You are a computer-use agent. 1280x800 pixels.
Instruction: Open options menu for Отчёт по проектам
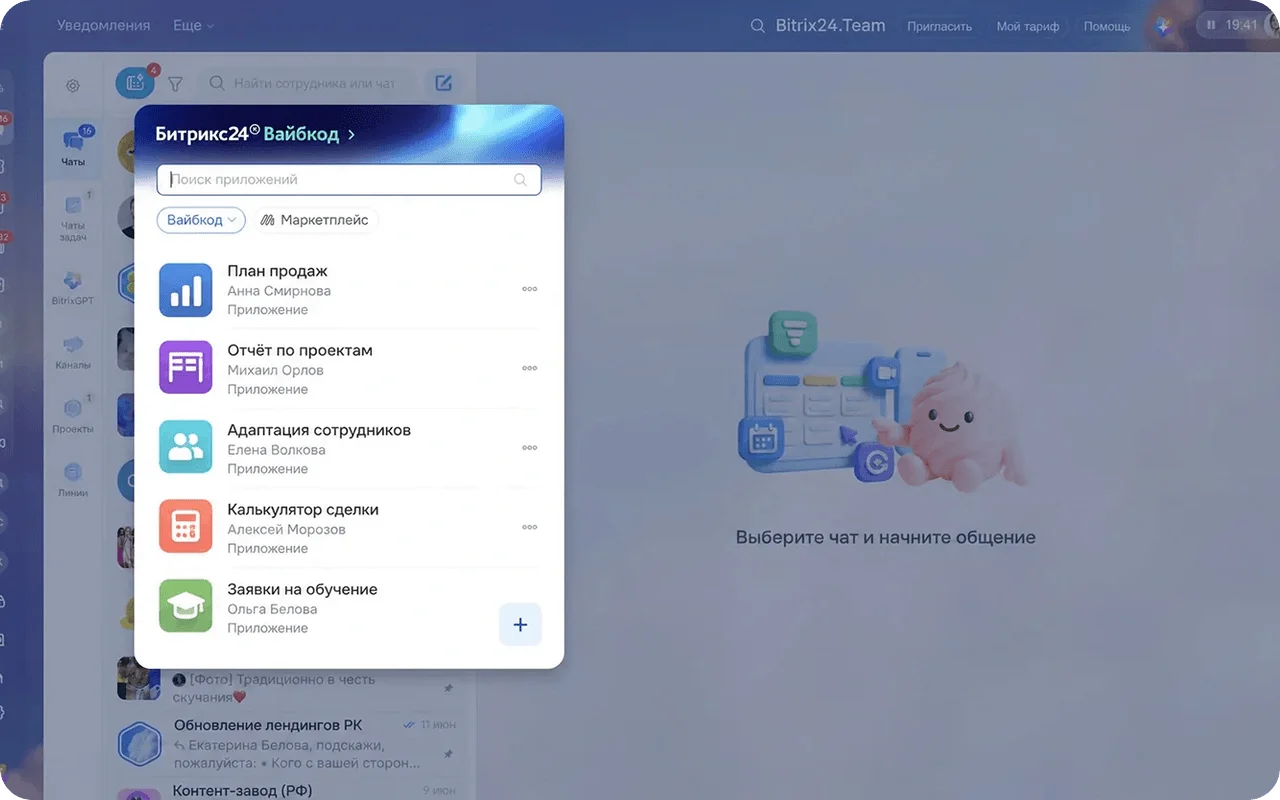point(529,368)
